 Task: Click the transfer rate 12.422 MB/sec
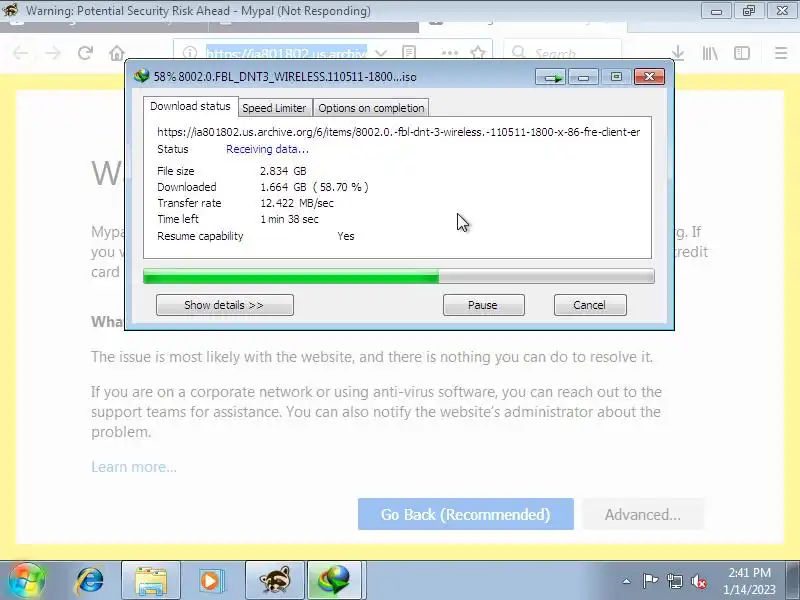(297, 203)
